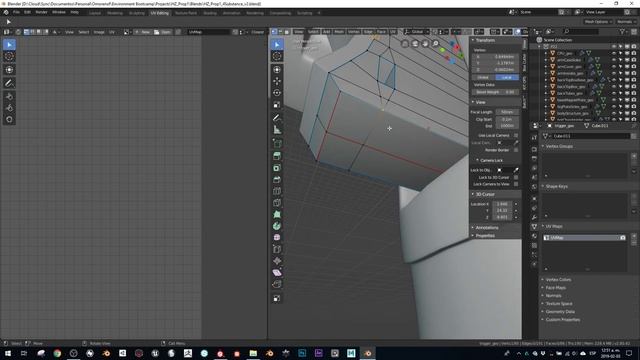Click the Clip Start value field
640x360 pixels.
507,119
